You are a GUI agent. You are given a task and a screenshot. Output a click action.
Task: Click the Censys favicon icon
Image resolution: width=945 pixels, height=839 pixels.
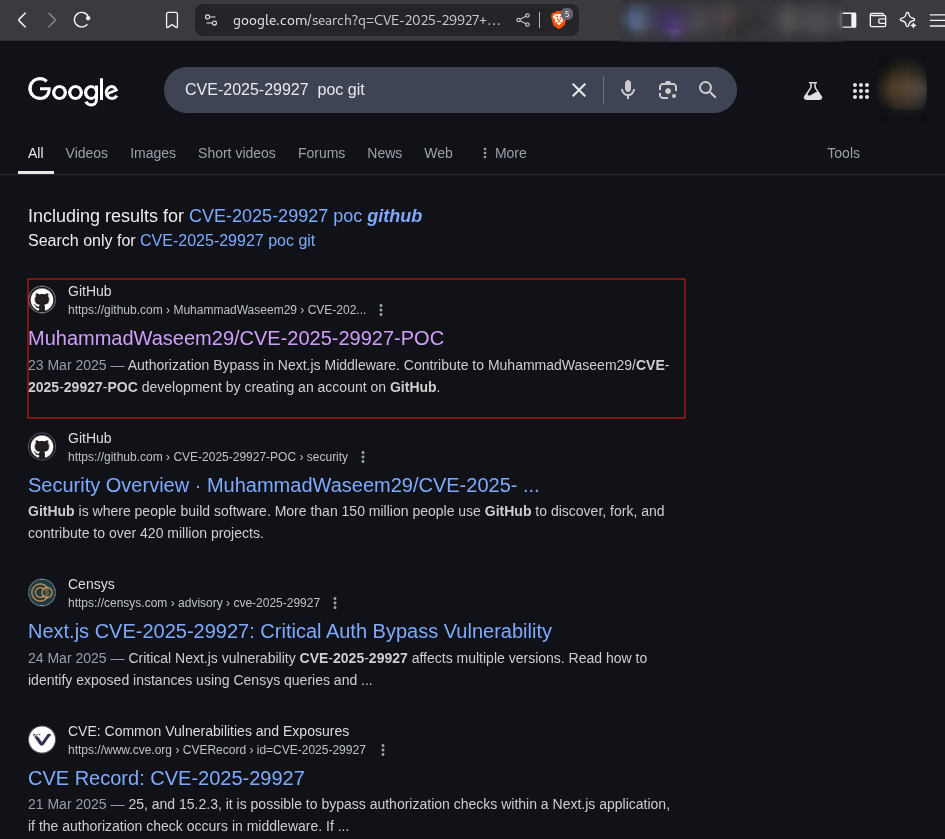(42, 592)
